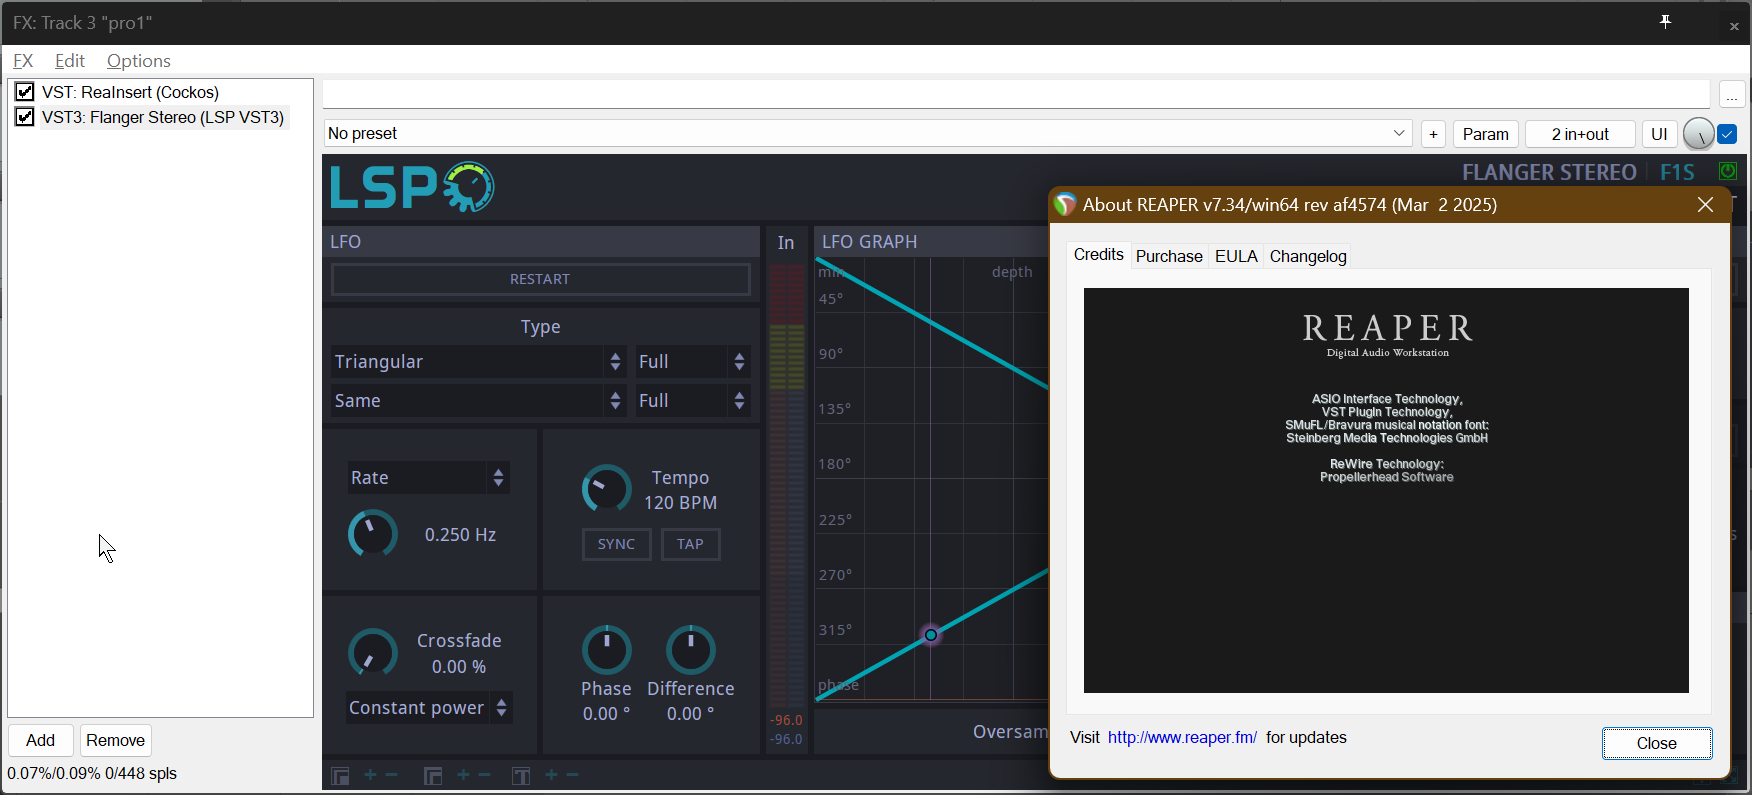
Task: Toggle the Flanger Stereo (LSP VST3) checkbox
Action: [25, 117]
